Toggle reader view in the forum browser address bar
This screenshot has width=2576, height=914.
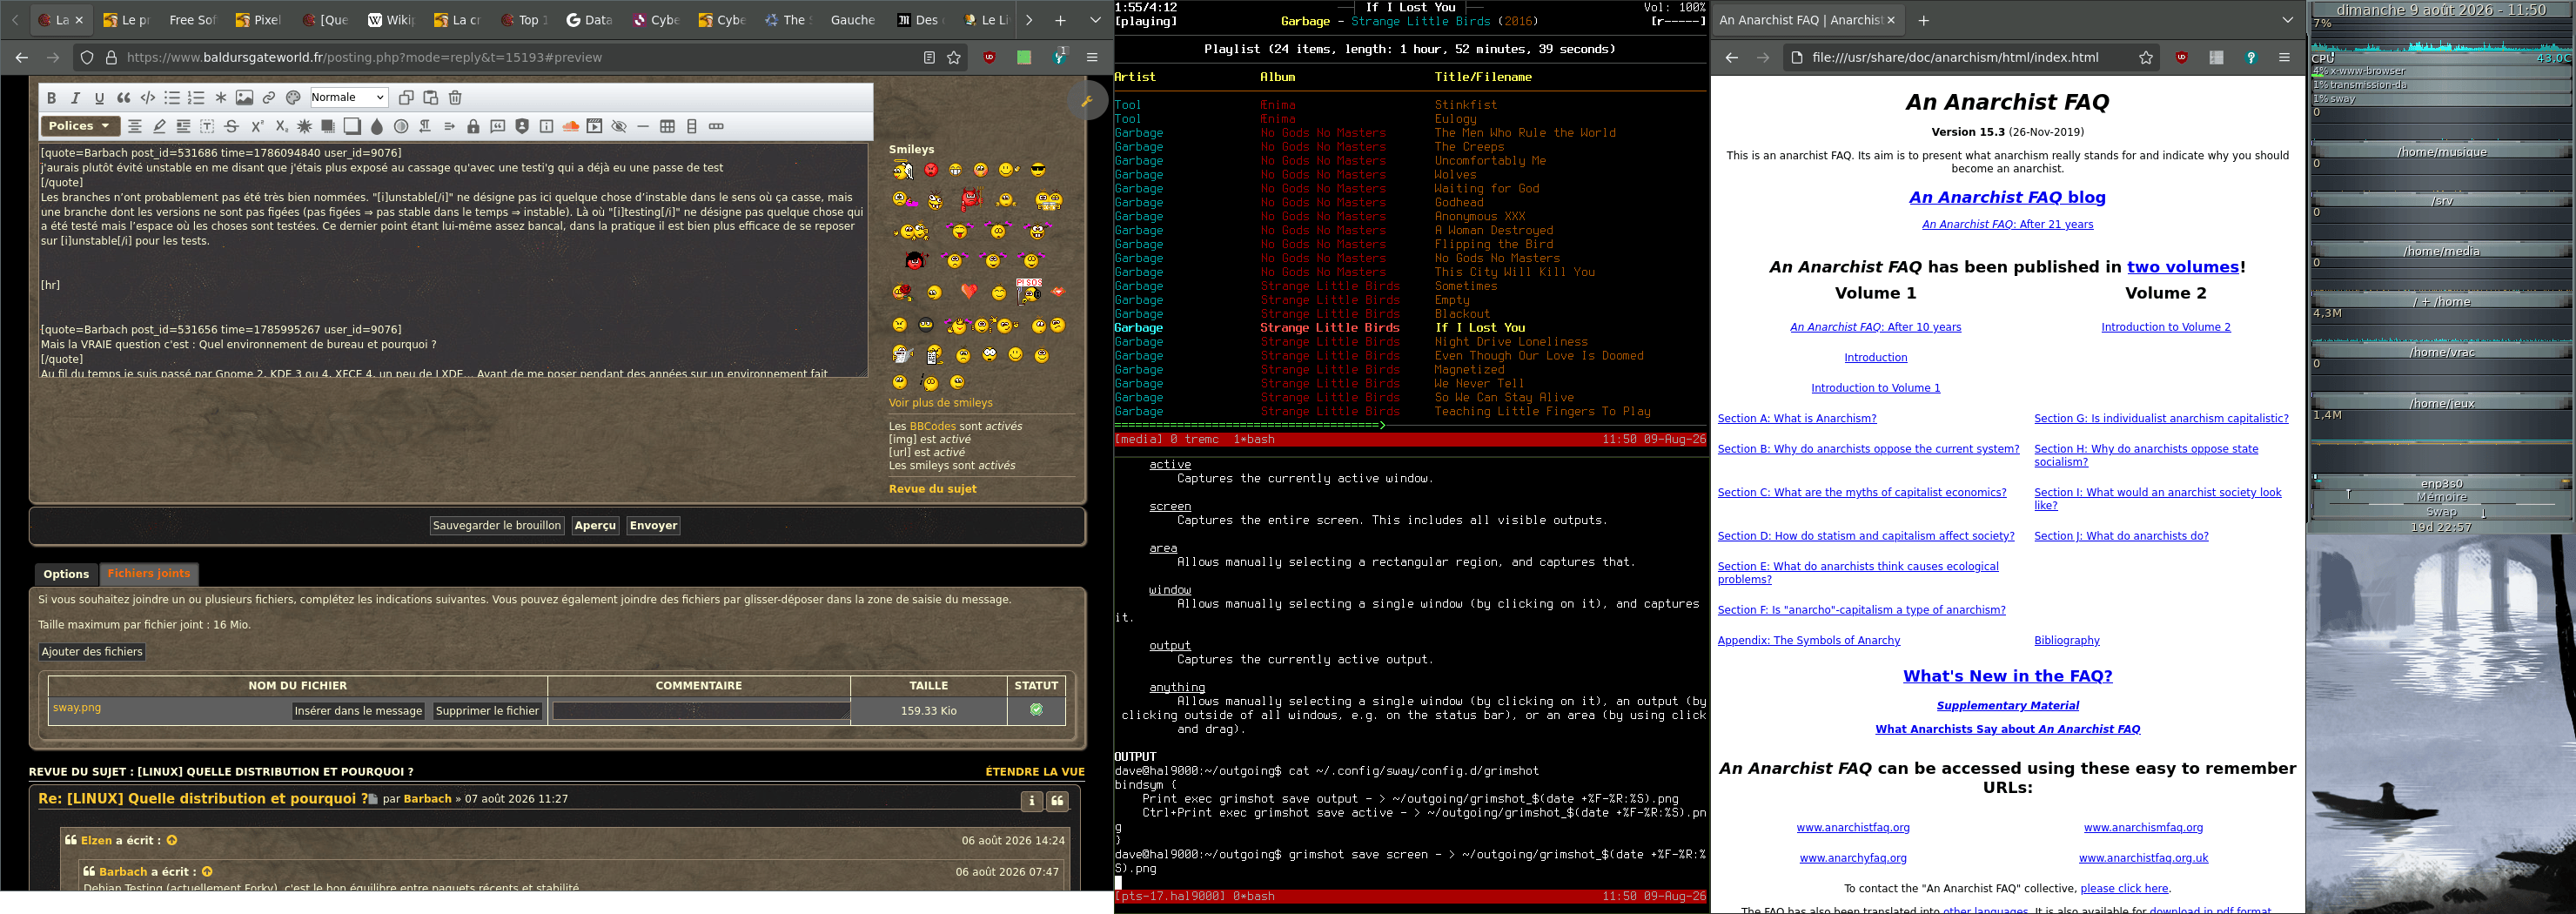[x=929, y=58]
